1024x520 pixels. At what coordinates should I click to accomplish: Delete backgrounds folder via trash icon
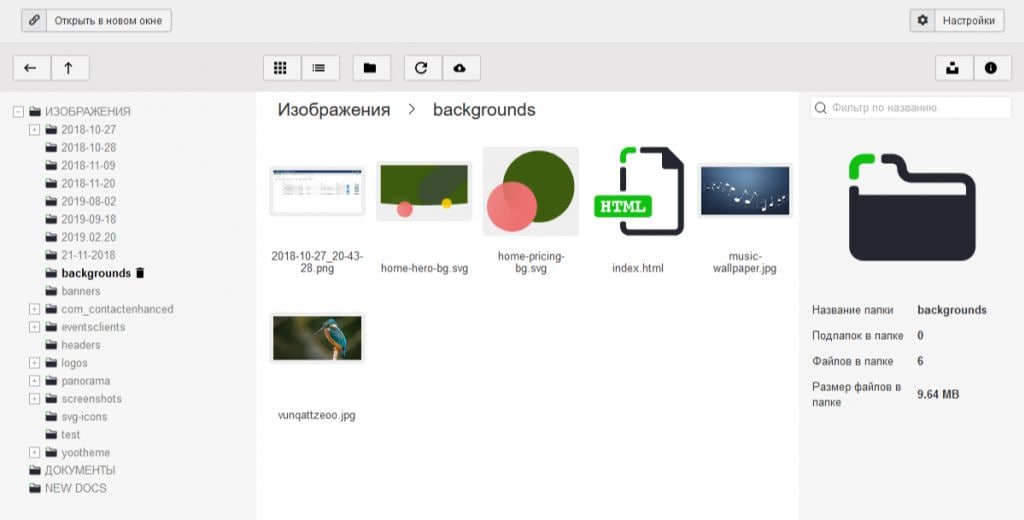pos(140,273)
